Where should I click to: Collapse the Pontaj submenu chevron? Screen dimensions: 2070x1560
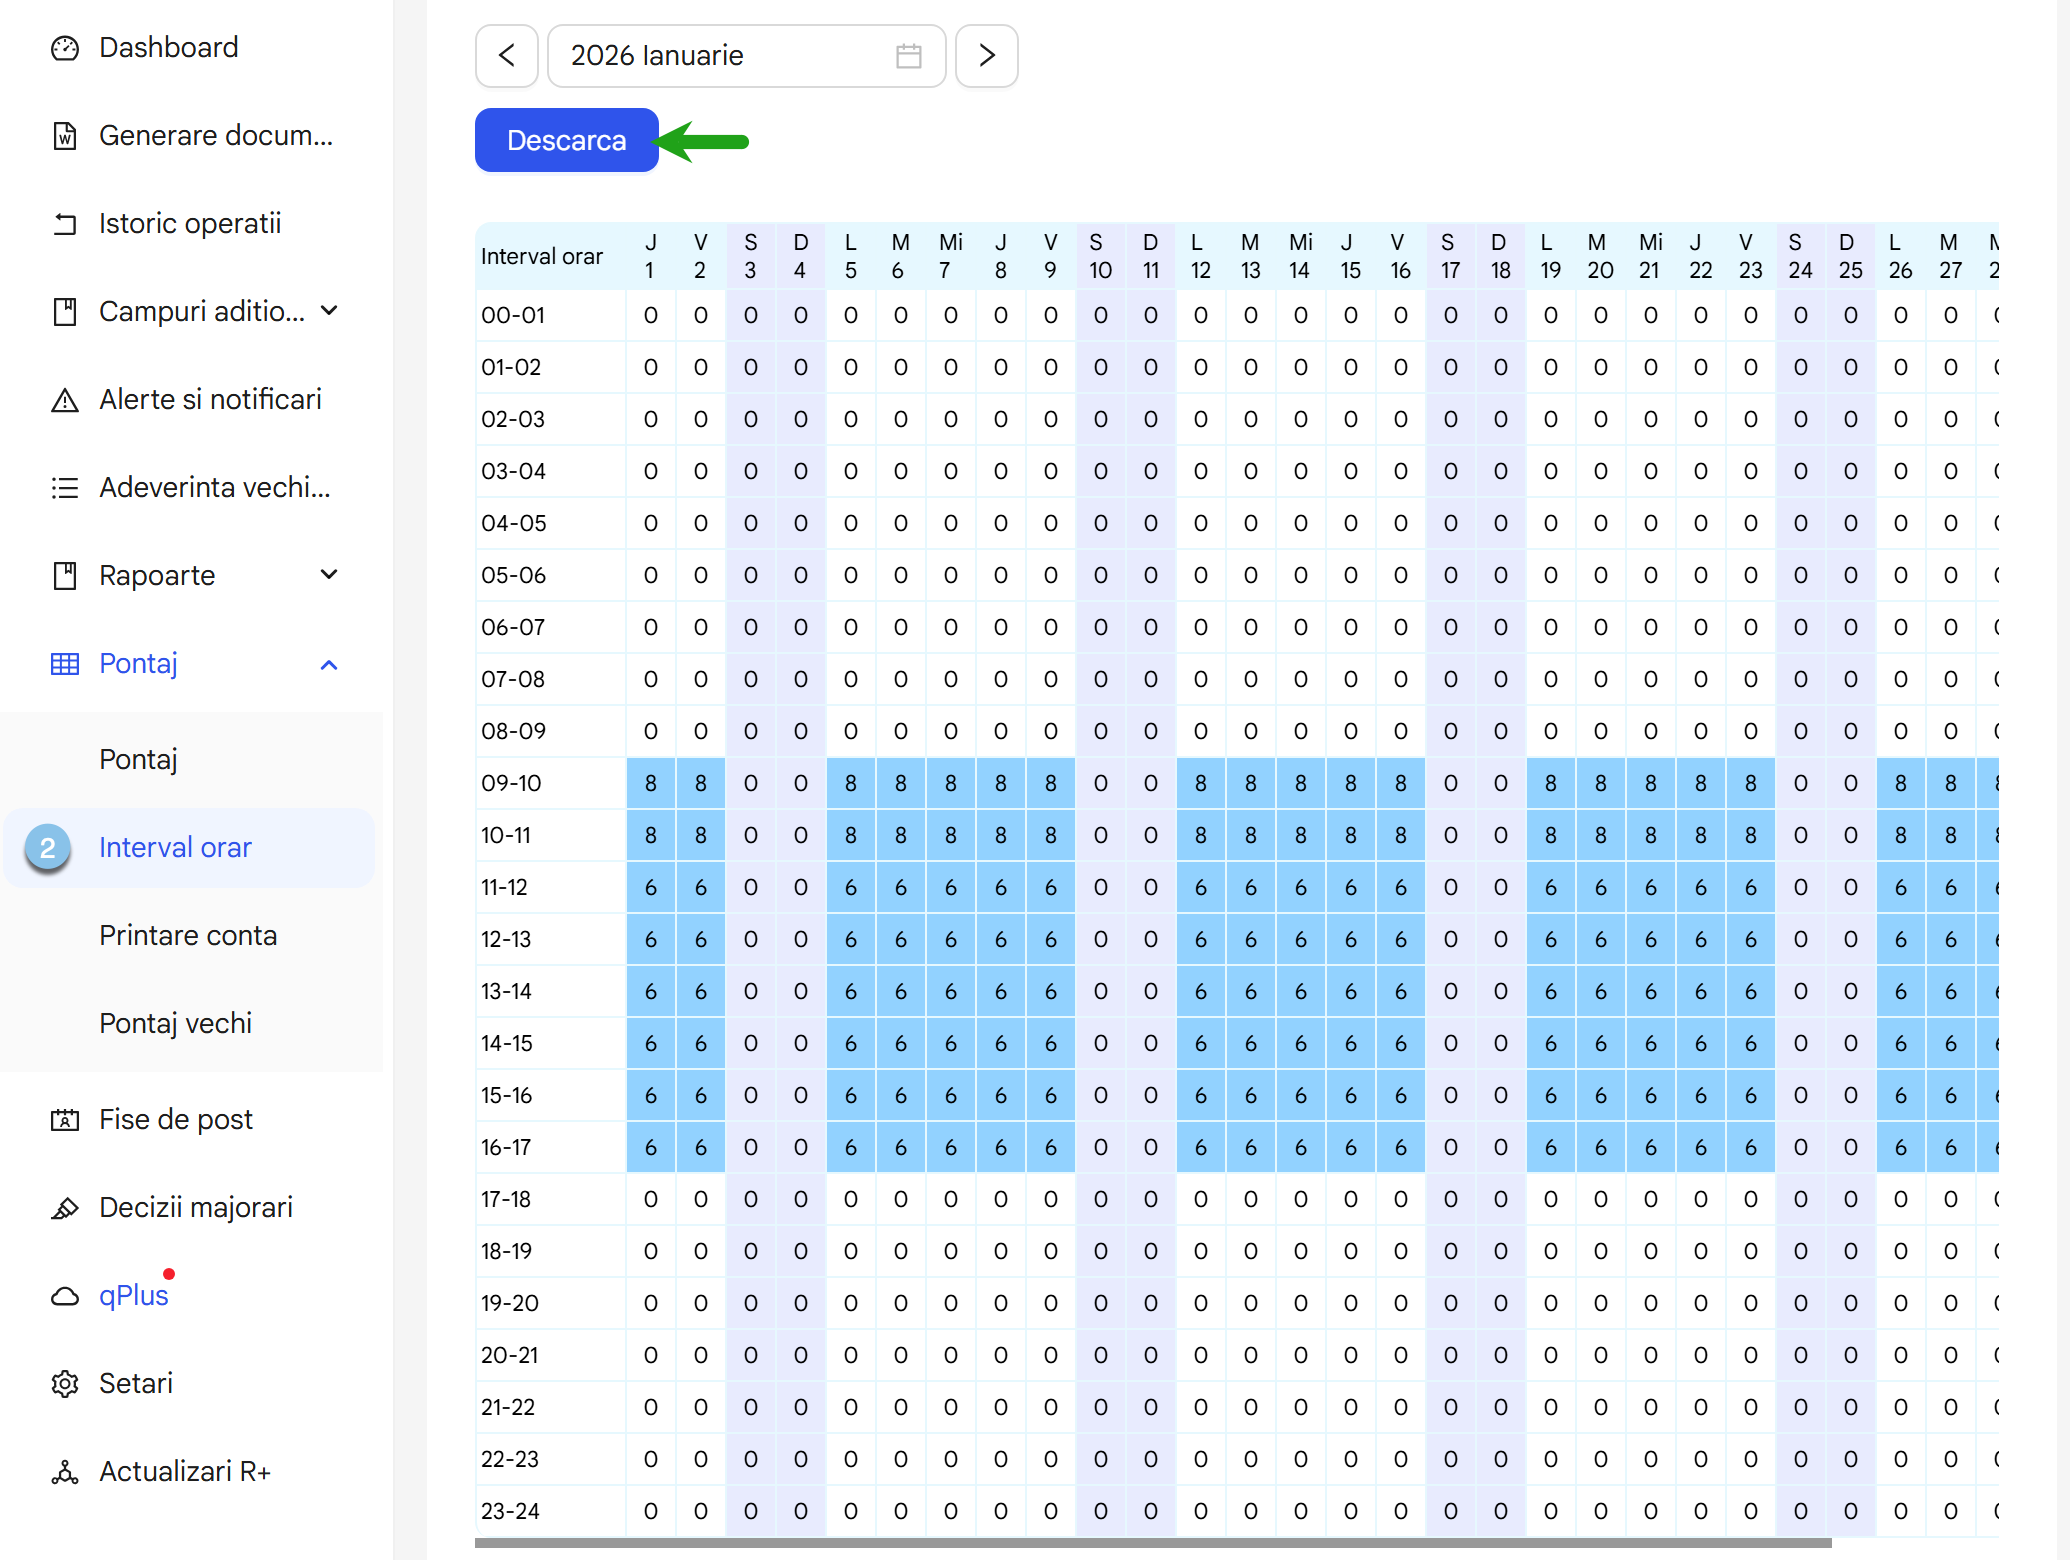point(329,664)
